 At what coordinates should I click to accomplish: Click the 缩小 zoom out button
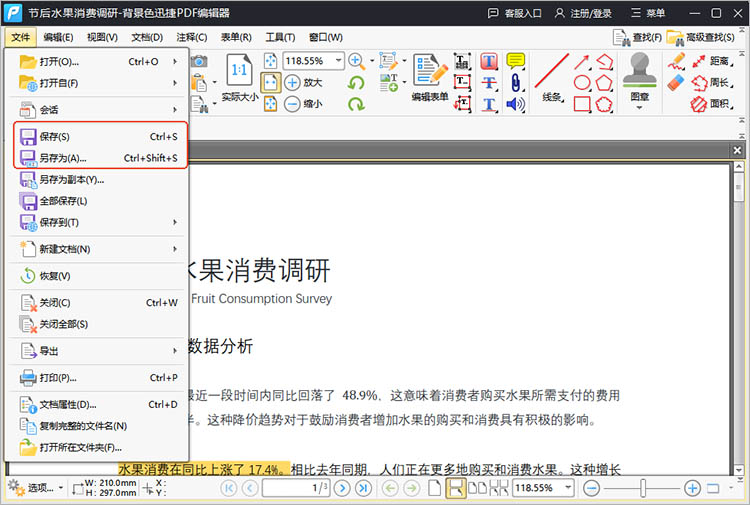point(303,104)
